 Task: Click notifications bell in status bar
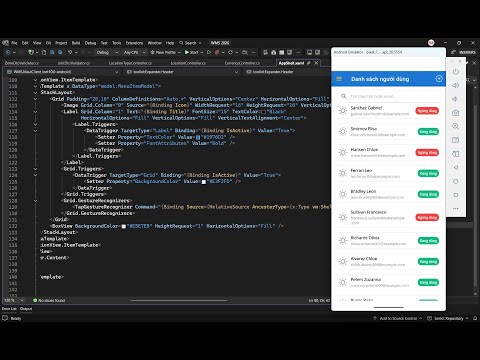475,318
